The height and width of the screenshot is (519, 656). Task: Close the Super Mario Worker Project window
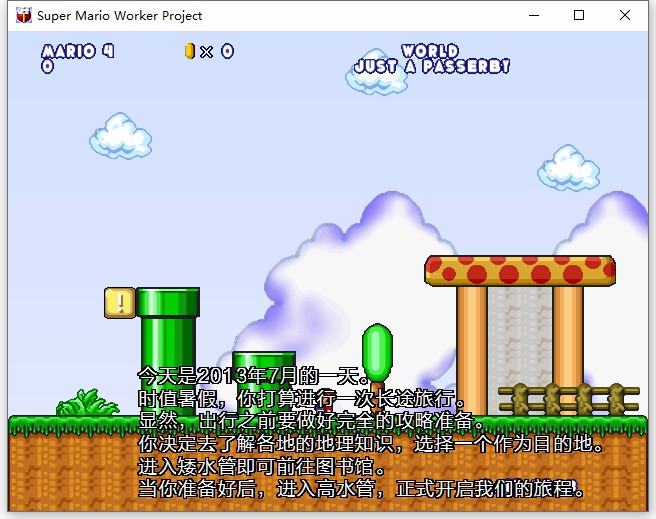point(625,15)
